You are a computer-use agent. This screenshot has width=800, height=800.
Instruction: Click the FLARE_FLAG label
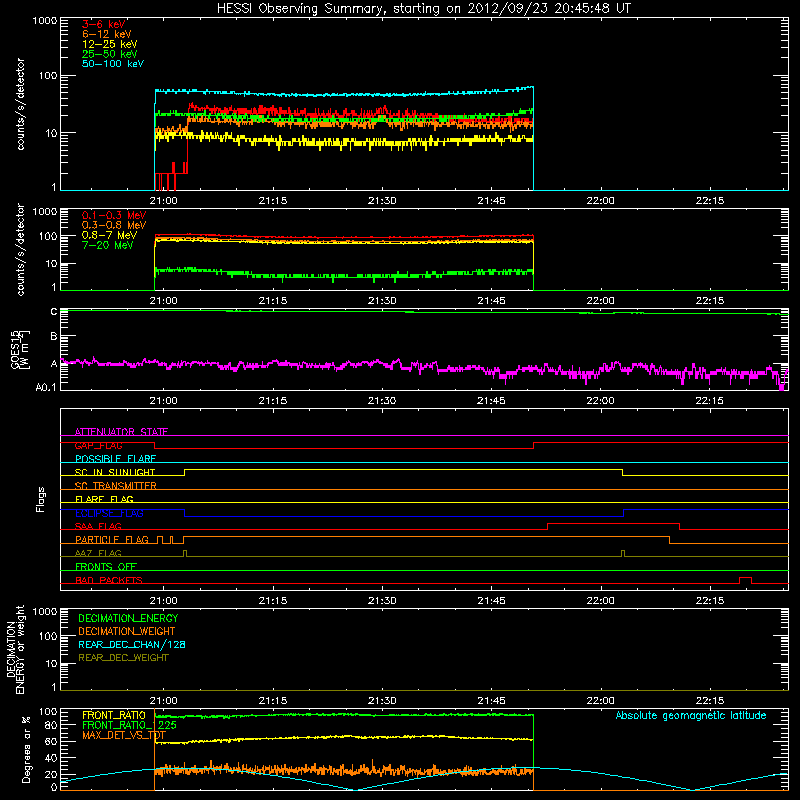(104, 499)
